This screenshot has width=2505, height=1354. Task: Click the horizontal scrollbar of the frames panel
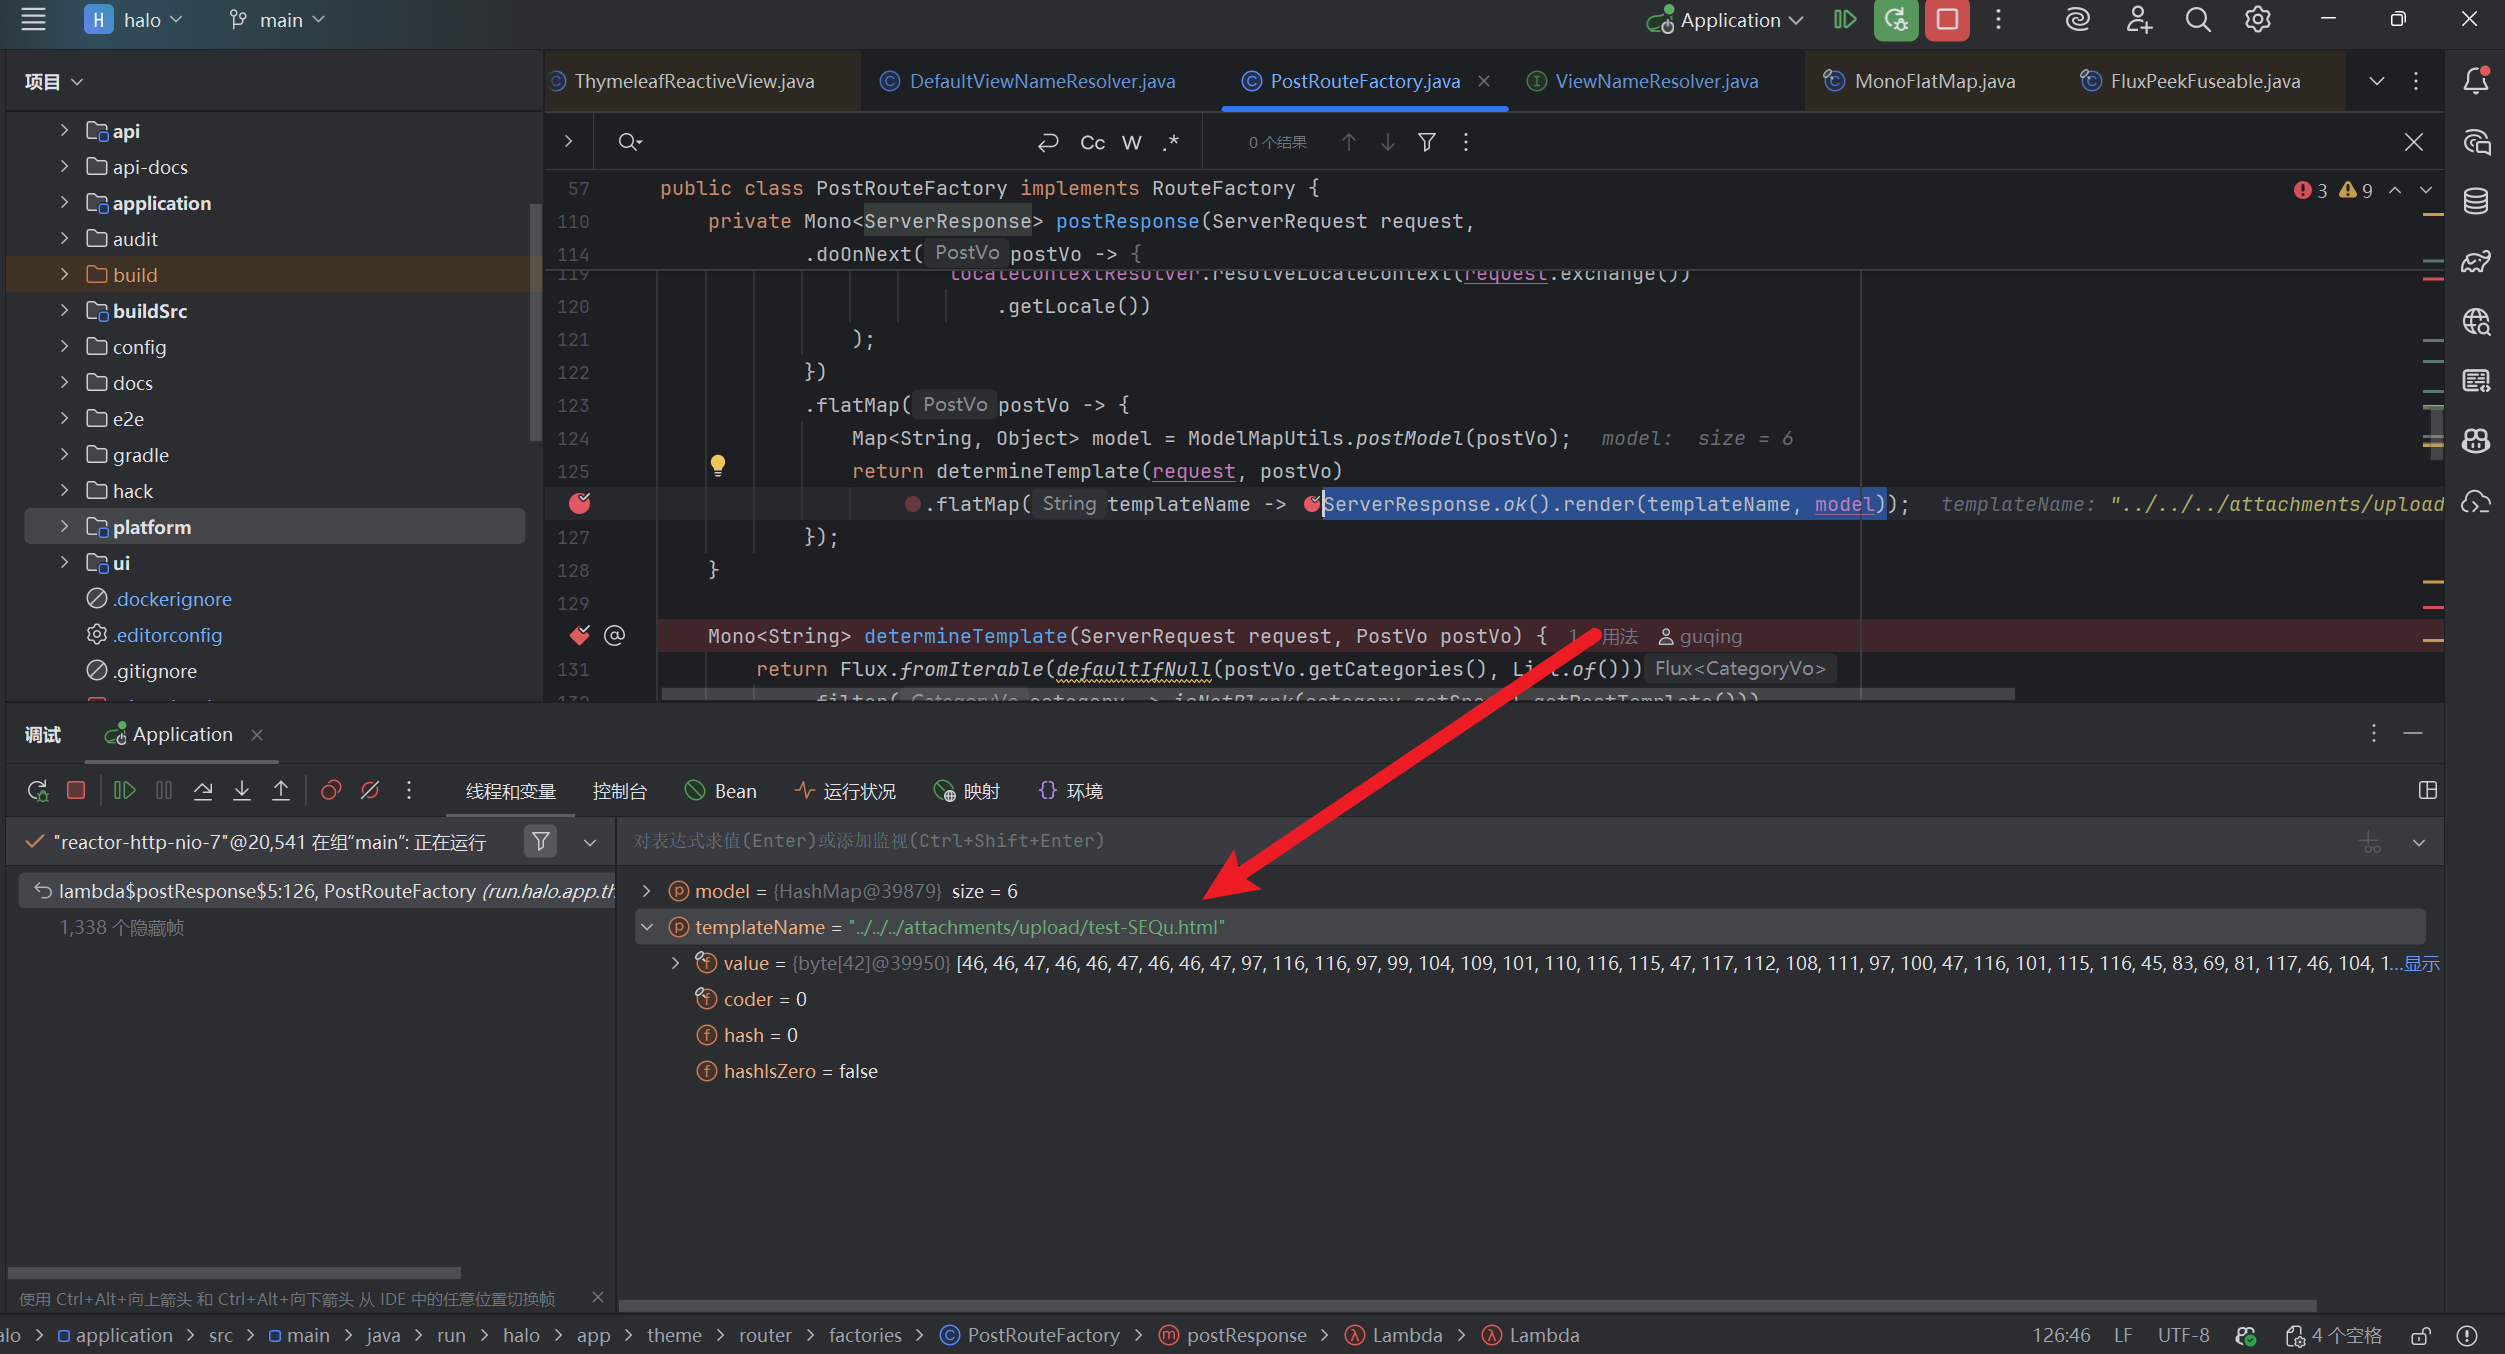click(234, 1273)
